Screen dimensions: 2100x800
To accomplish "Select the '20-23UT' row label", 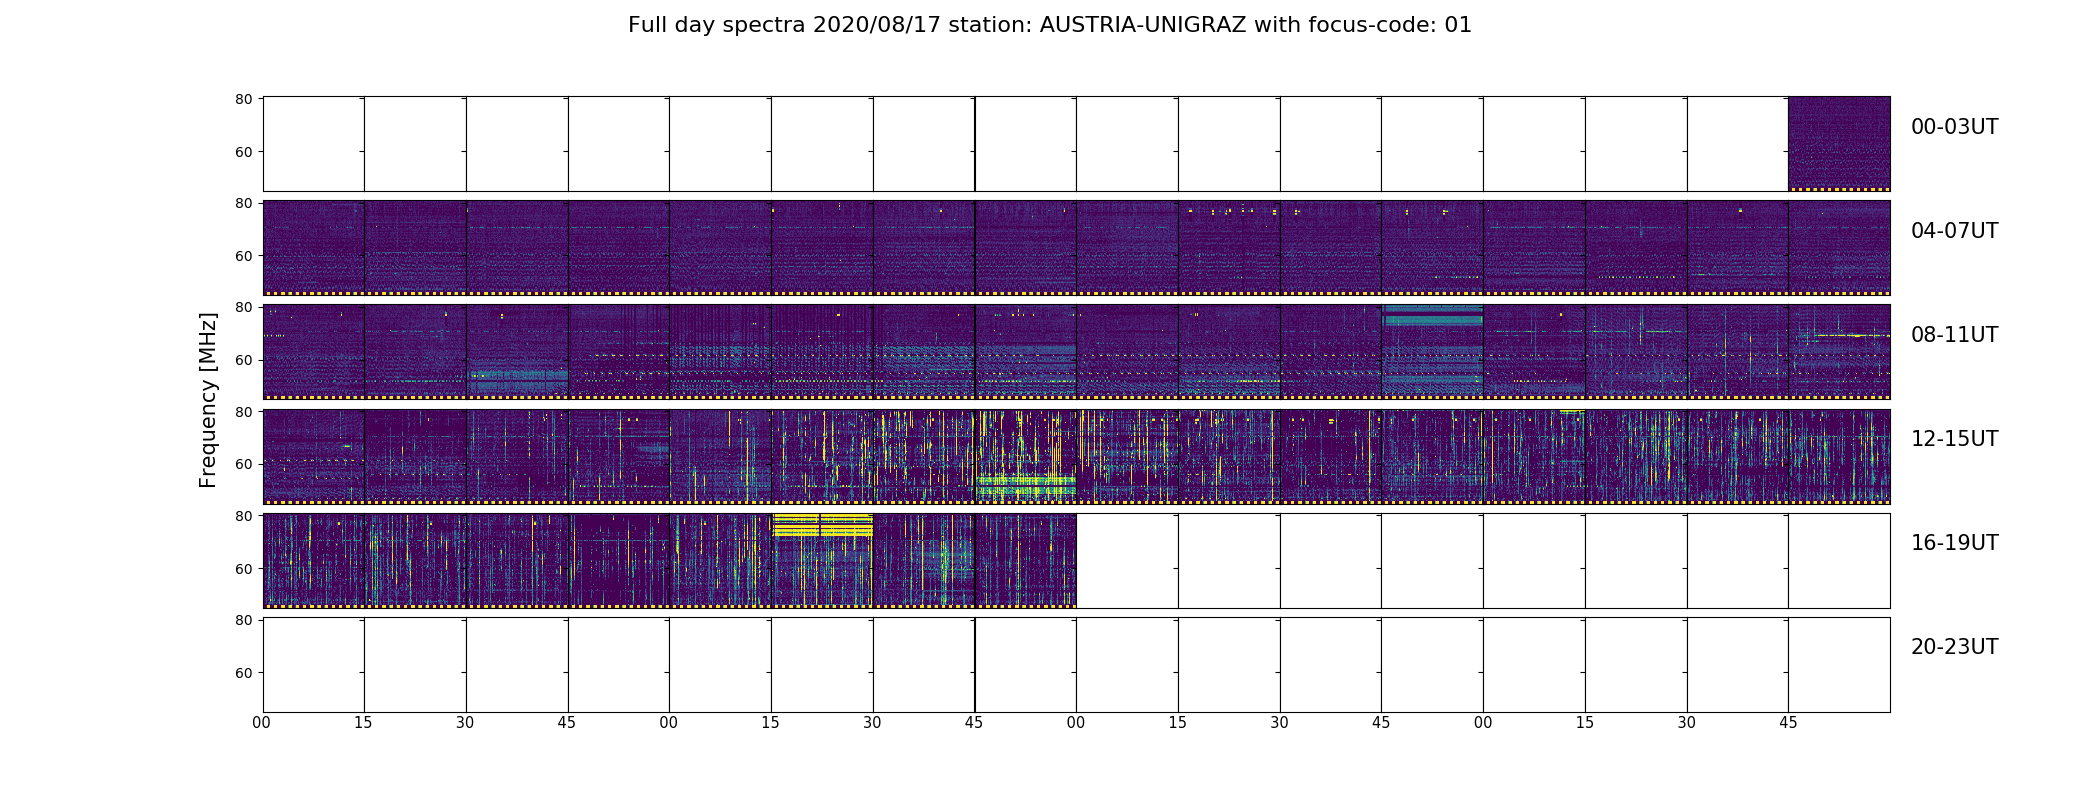I will tap(1954, 647).
